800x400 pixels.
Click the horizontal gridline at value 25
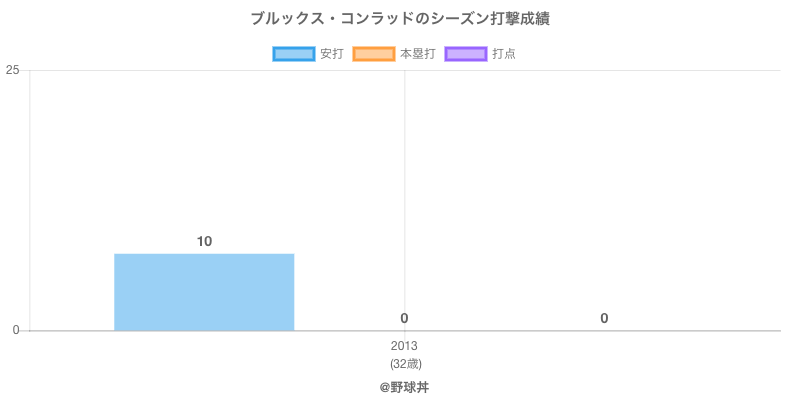pos(405,70)
